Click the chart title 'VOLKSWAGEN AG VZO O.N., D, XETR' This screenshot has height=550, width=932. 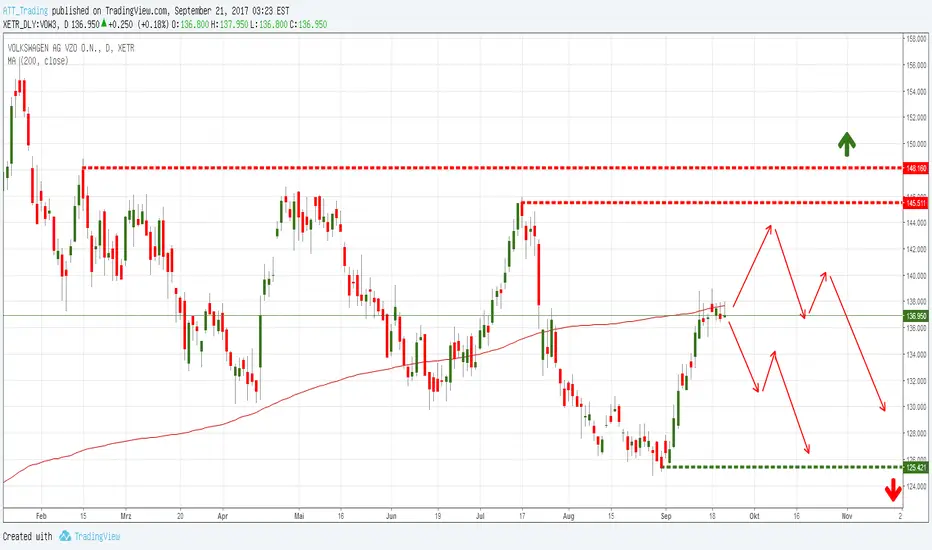[x=71, y=48]
